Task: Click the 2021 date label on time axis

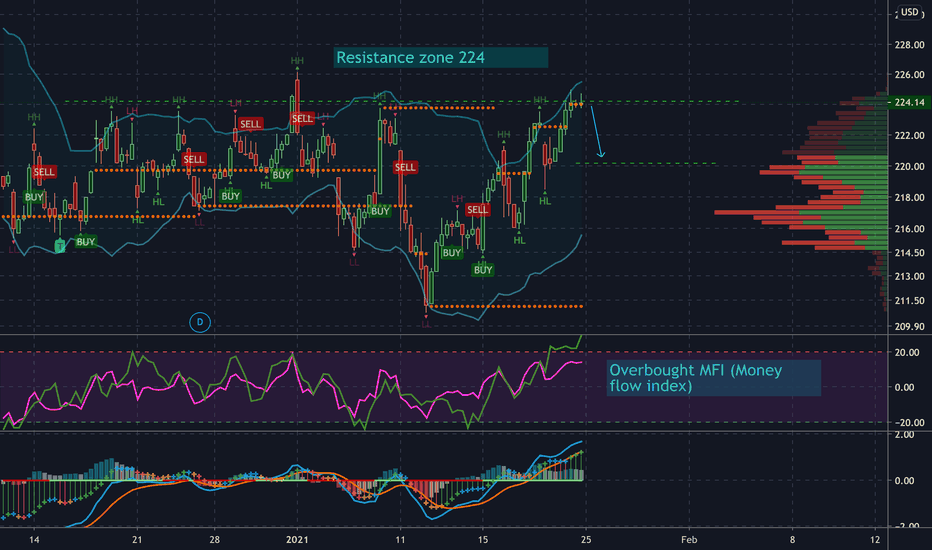Action: 297,540
